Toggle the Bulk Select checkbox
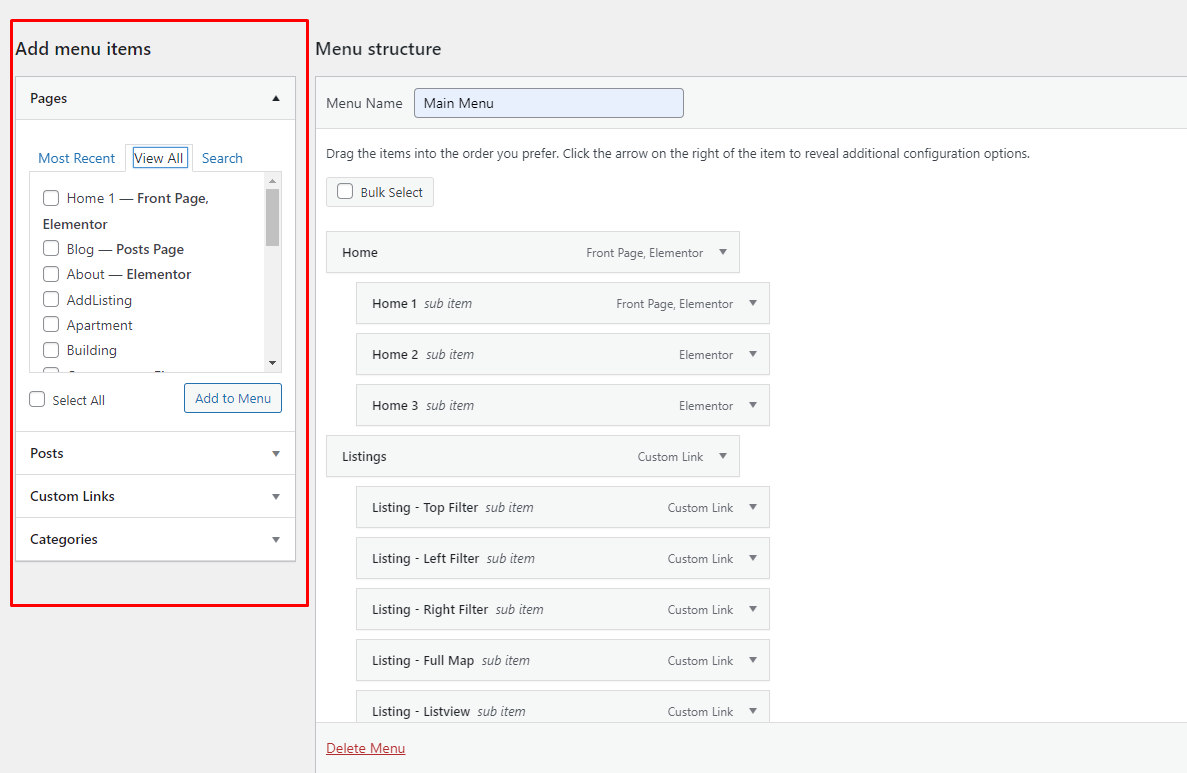 345,192
